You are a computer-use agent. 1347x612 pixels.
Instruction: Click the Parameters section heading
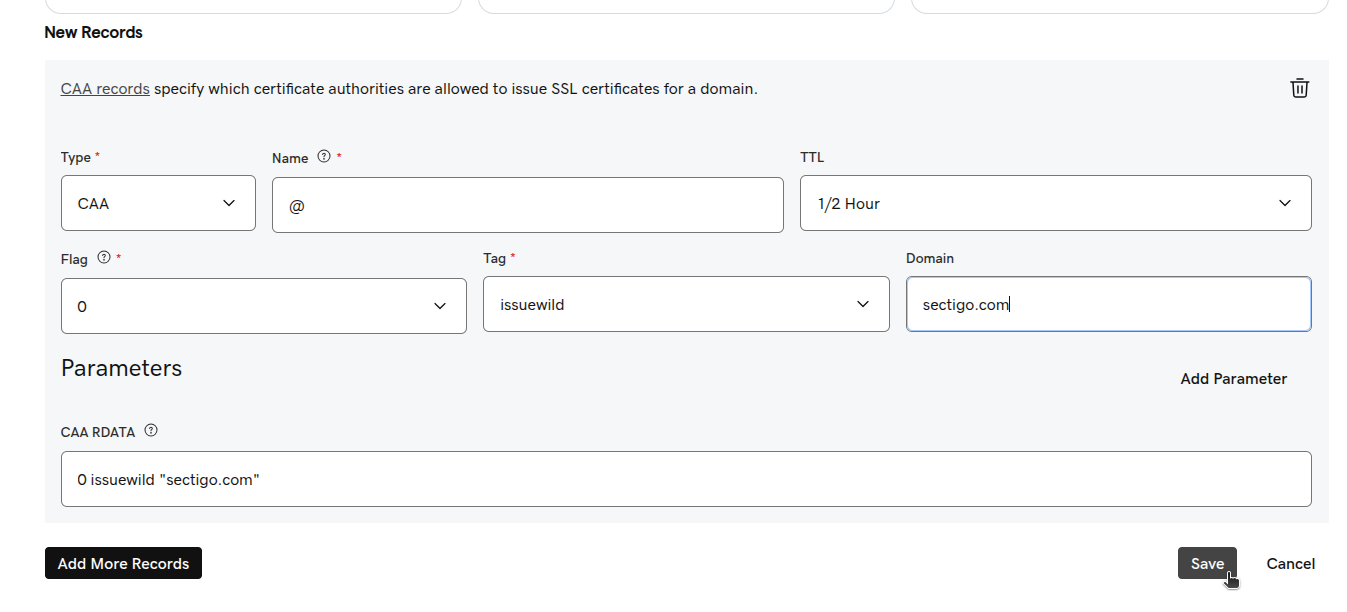coord(121,368)
